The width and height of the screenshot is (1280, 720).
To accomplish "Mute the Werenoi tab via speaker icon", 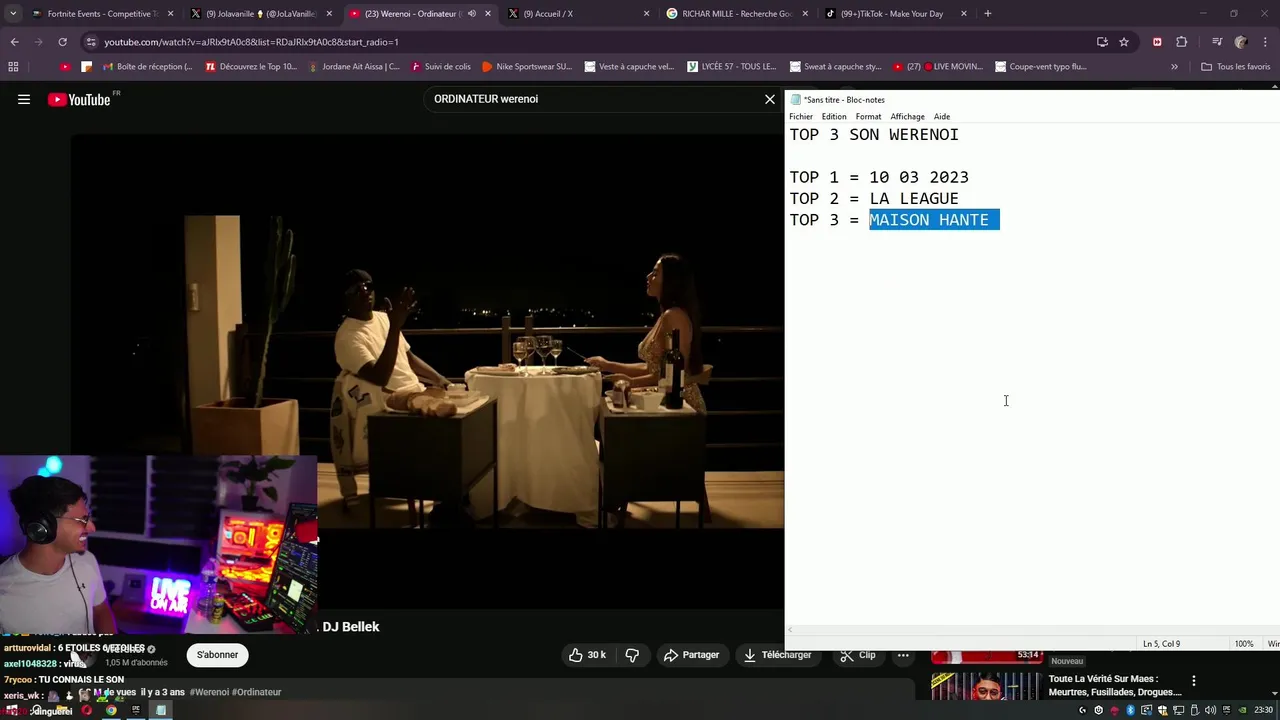I will [x=472, y=14].
